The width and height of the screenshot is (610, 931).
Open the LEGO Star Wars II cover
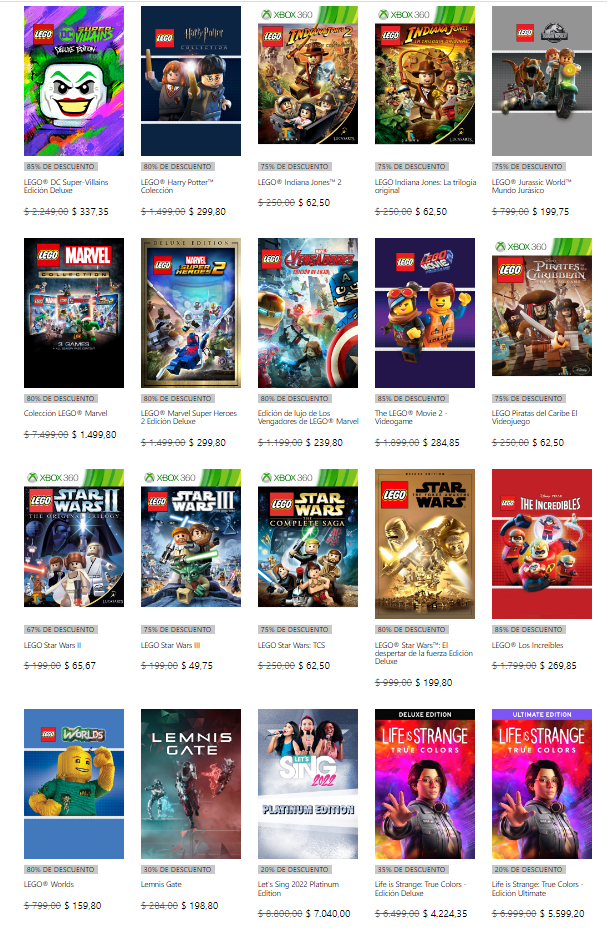click(74, 538)
